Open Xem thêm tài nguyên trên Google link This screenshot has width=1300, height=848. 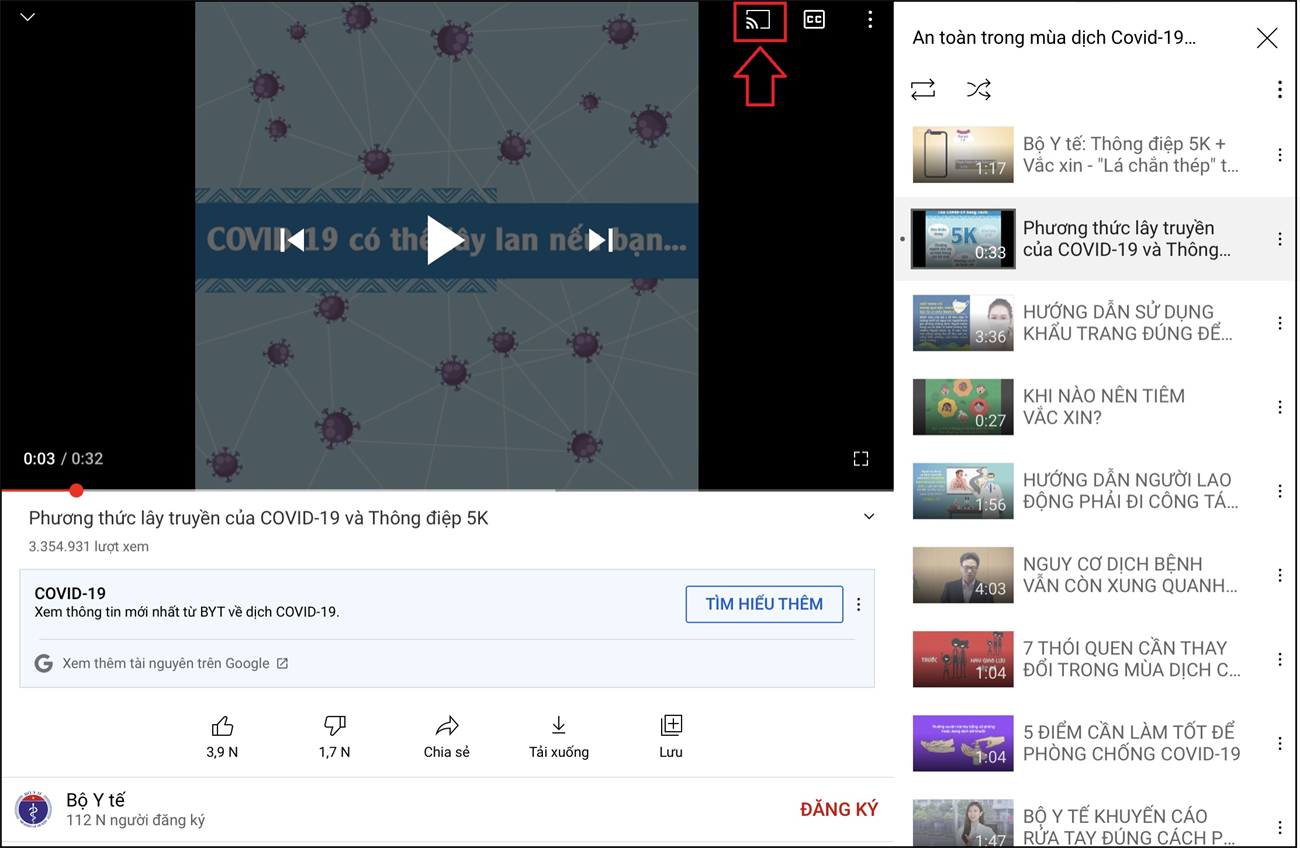[x=175, y=663]
